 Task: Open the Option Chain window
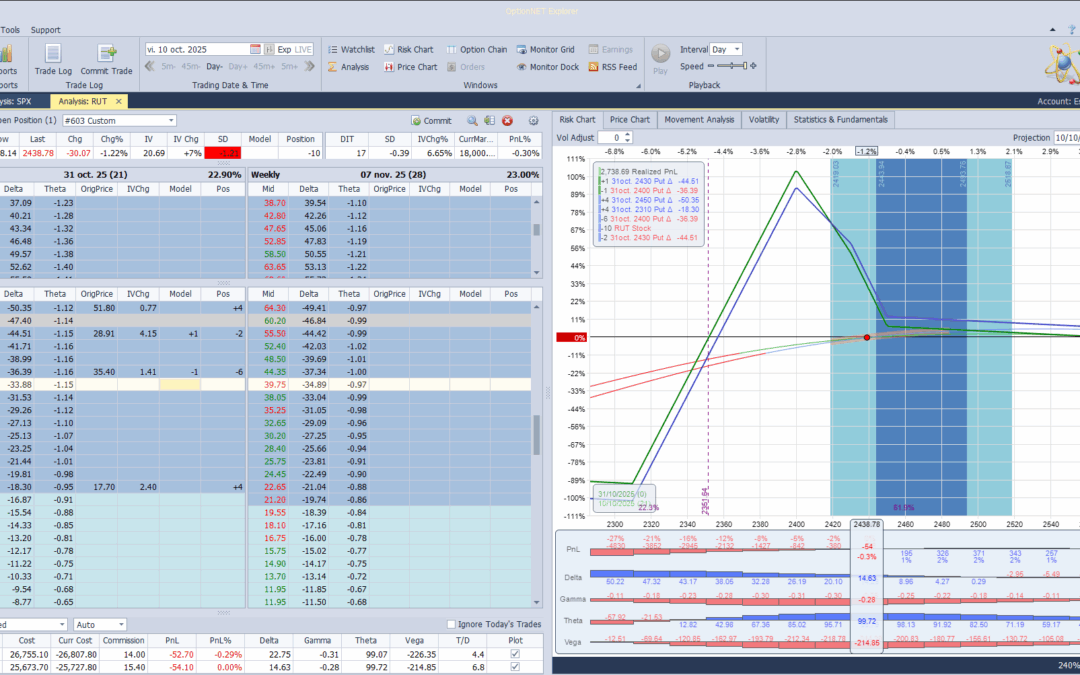pyautogui.click(x=477, y=50)
